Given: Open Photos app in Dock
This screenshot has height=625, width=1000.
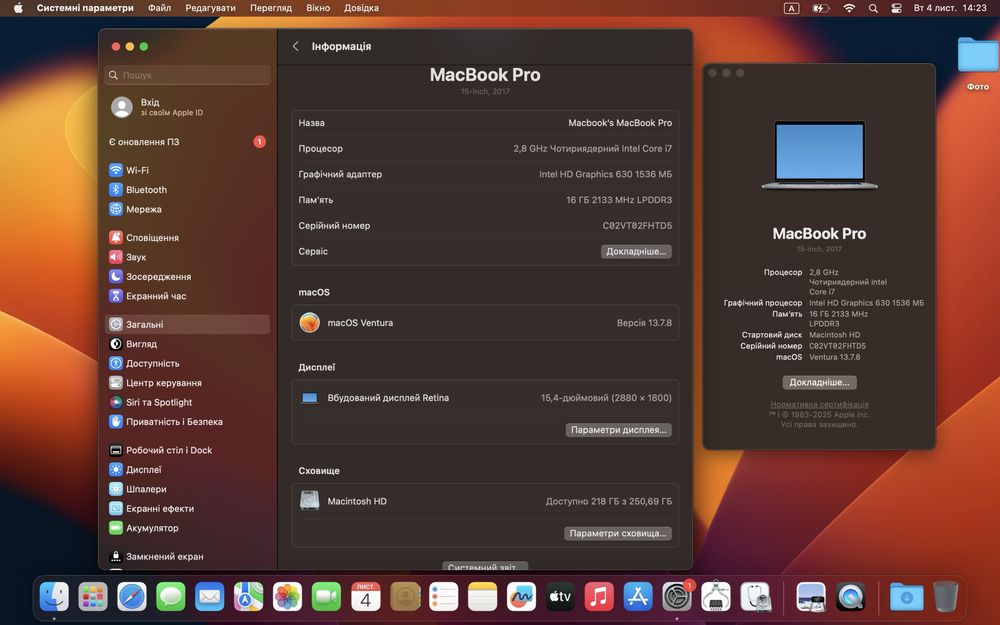Looking at the screenshot, I should click(288, 597).
